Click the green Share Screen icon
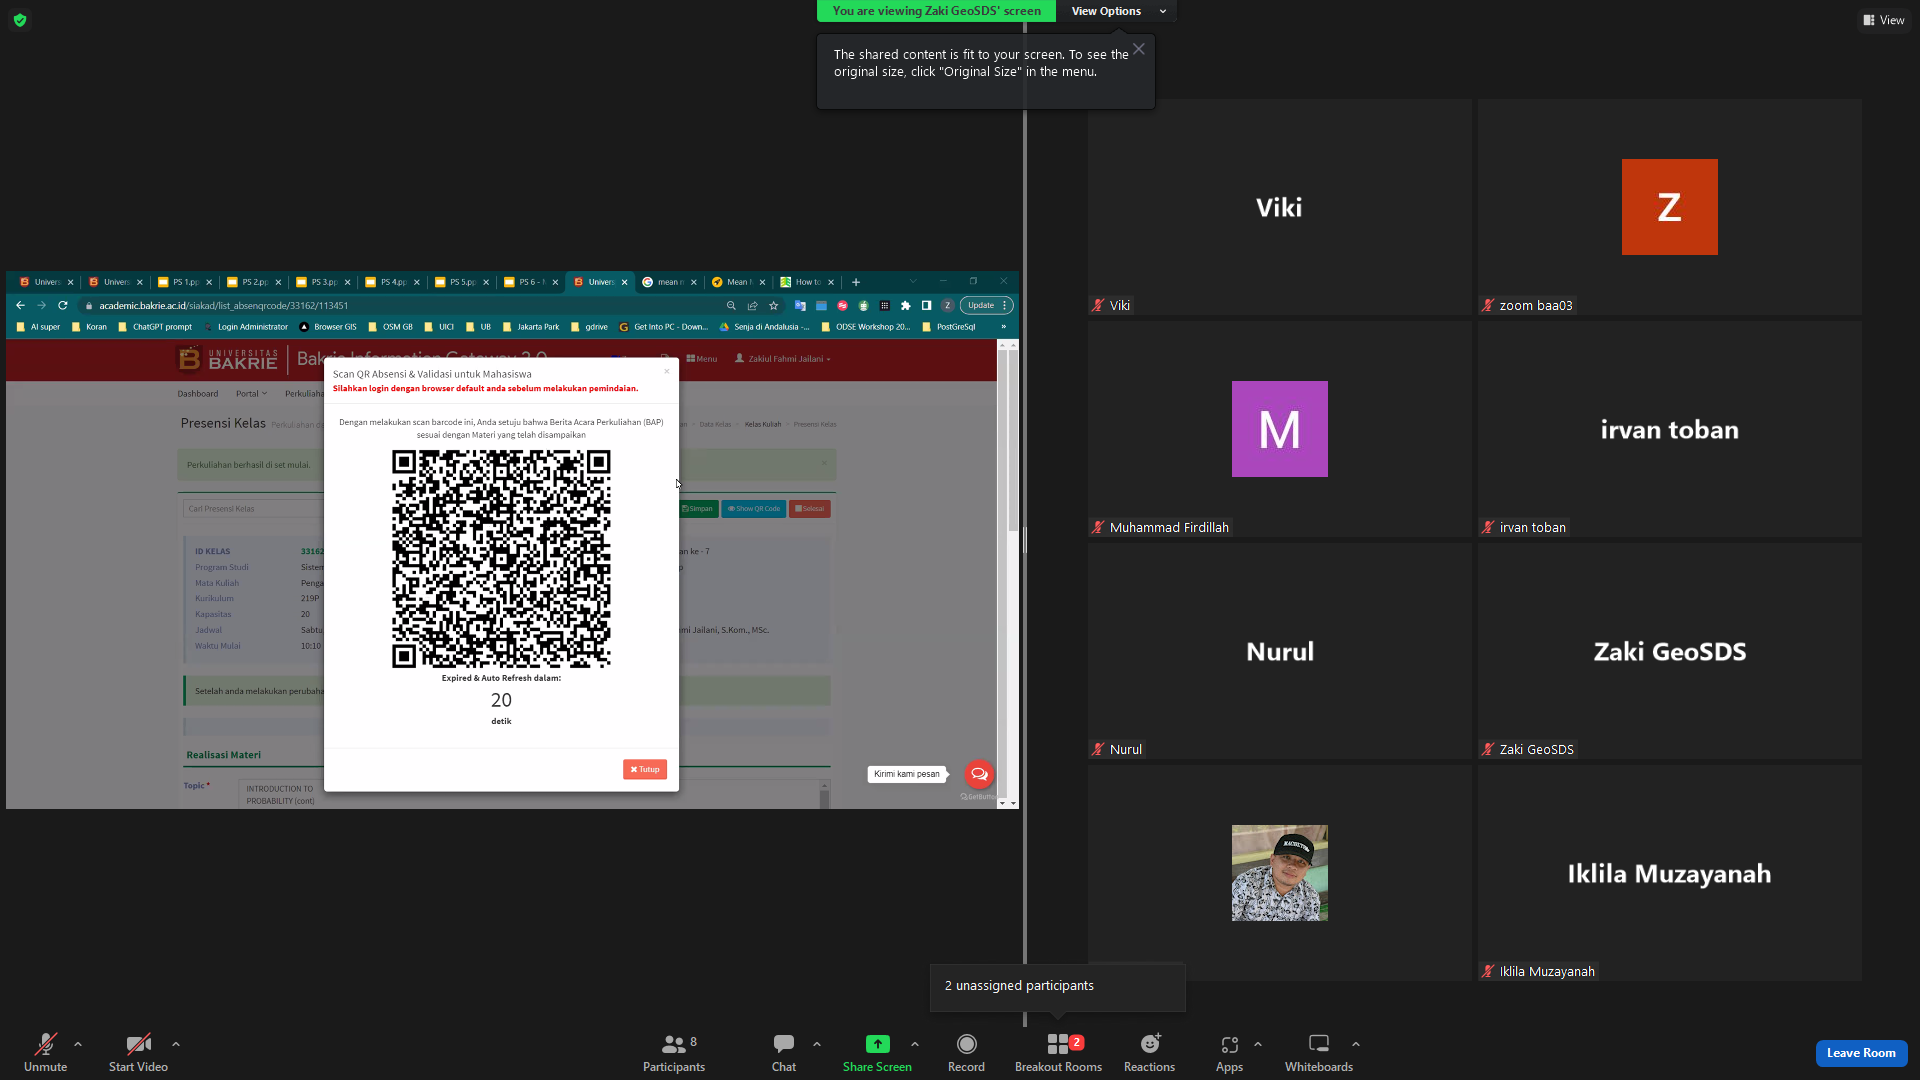 click(877, 1044)
